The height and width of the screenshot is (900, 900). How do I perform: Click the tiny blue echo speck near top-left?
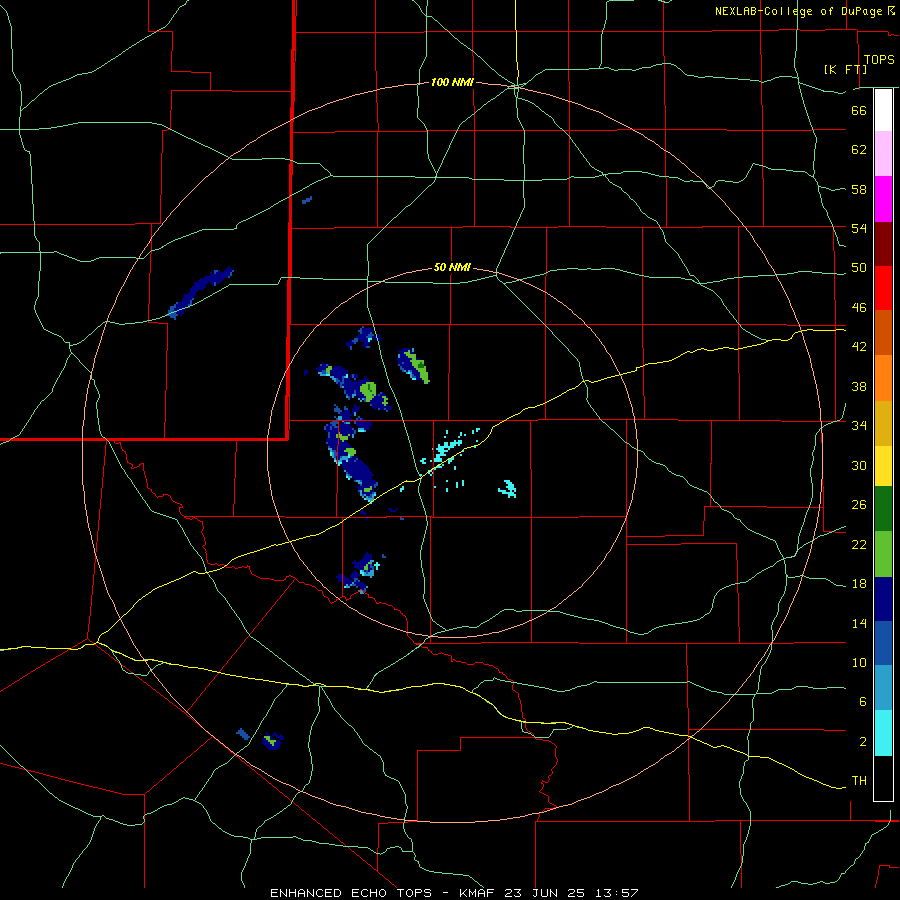coord(307,200)
